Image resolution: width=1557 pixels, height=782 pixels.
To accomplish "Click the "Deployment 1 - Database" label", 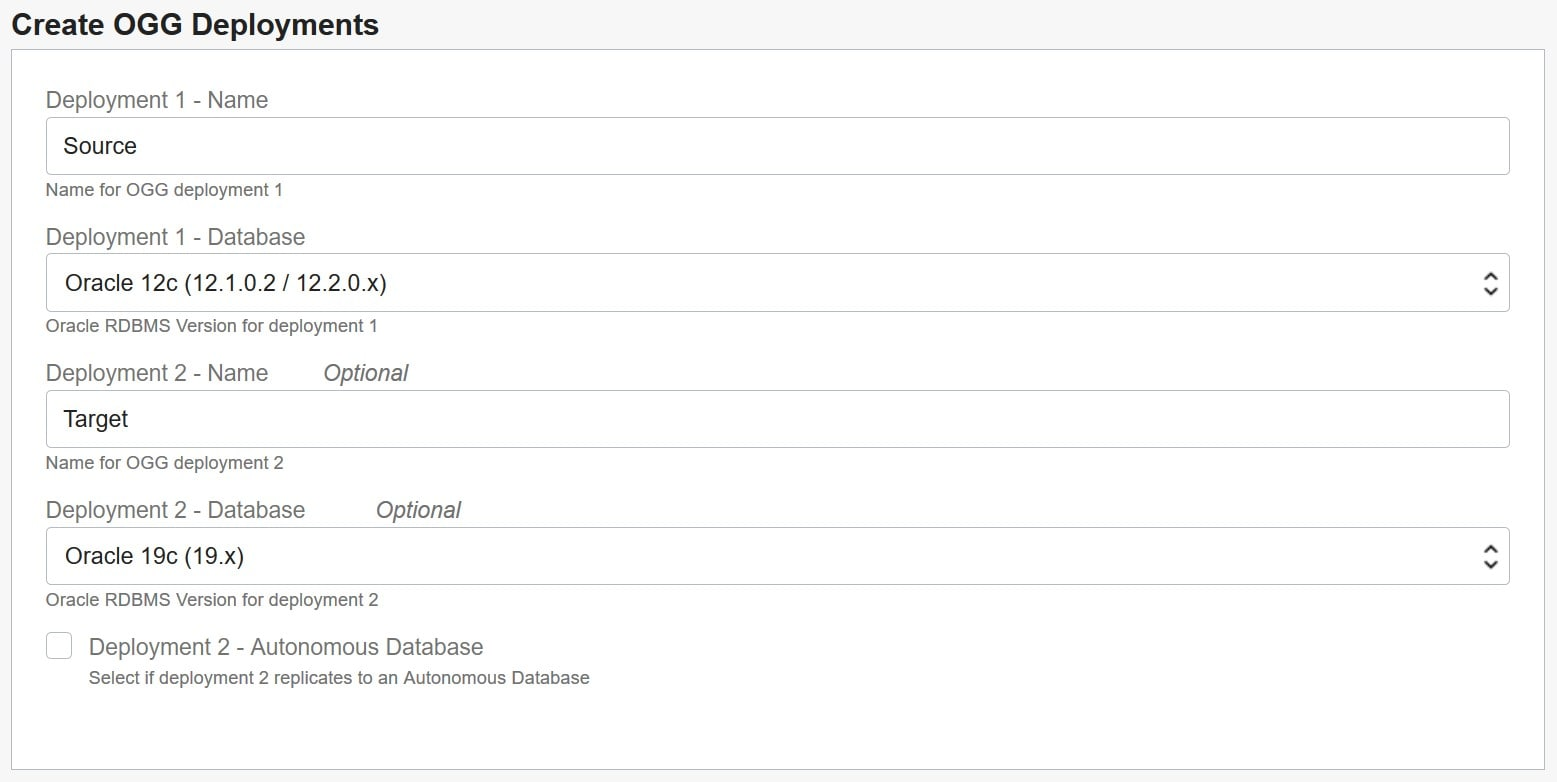I will coord(175,237).
